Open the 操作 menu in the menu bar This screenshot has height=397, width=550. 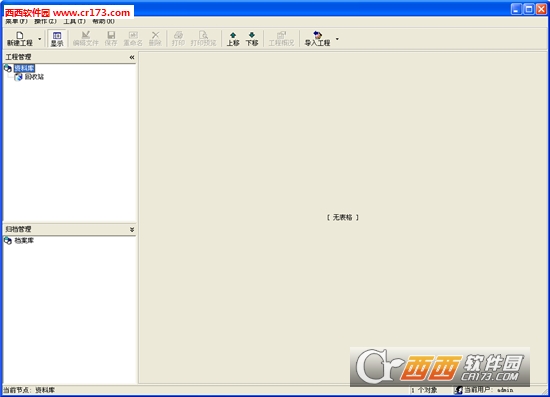click(x=45, y=22)
